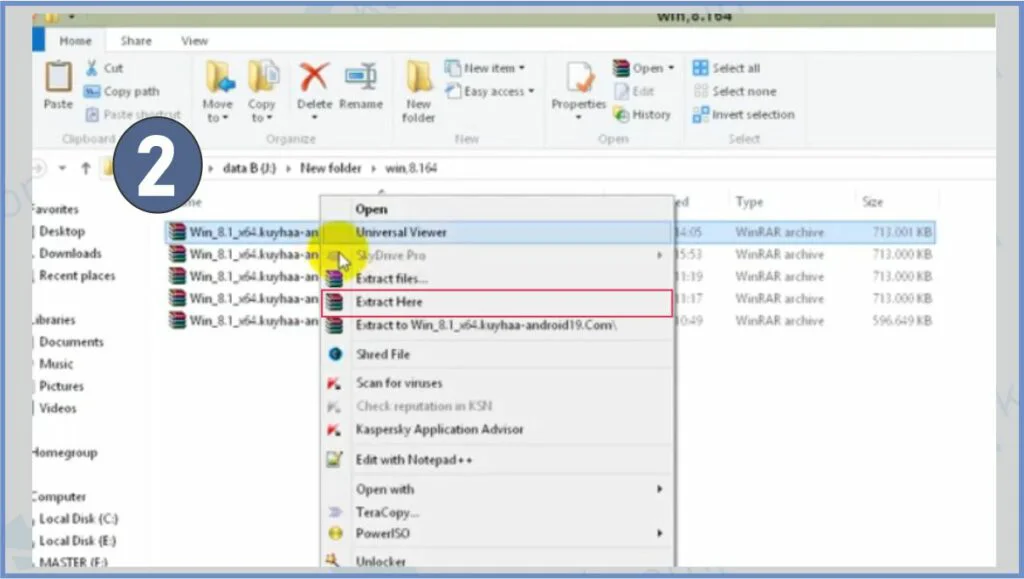Click Invert selection button

point(752,115)
